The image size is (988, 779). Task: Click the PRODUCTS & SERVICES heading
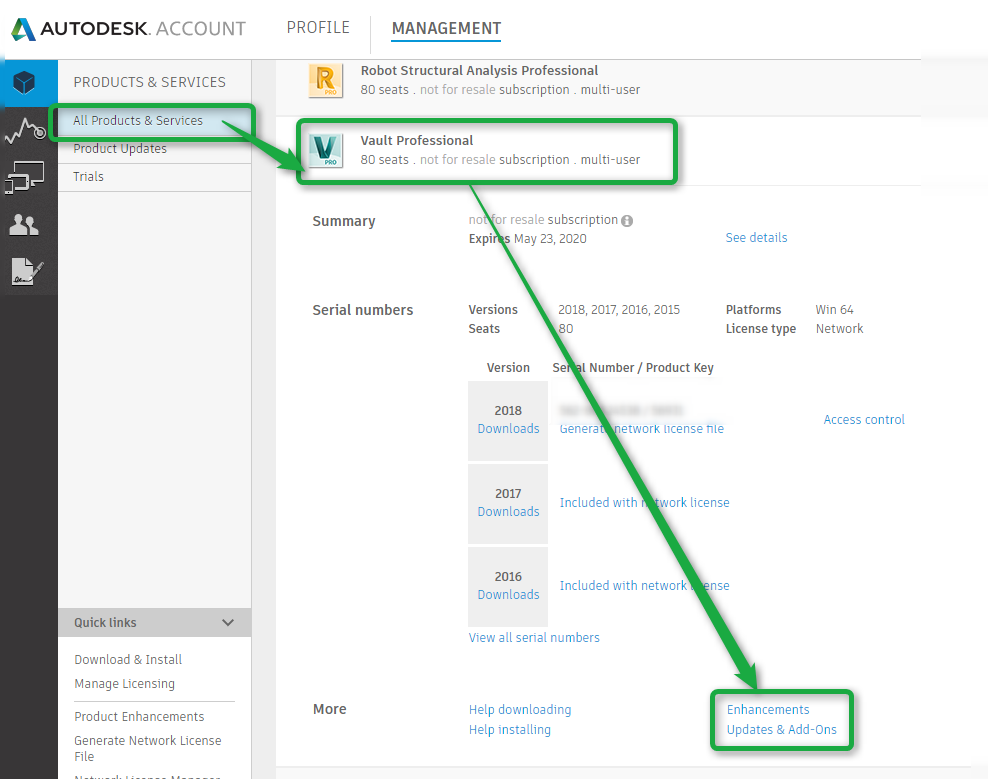(149, 82)
